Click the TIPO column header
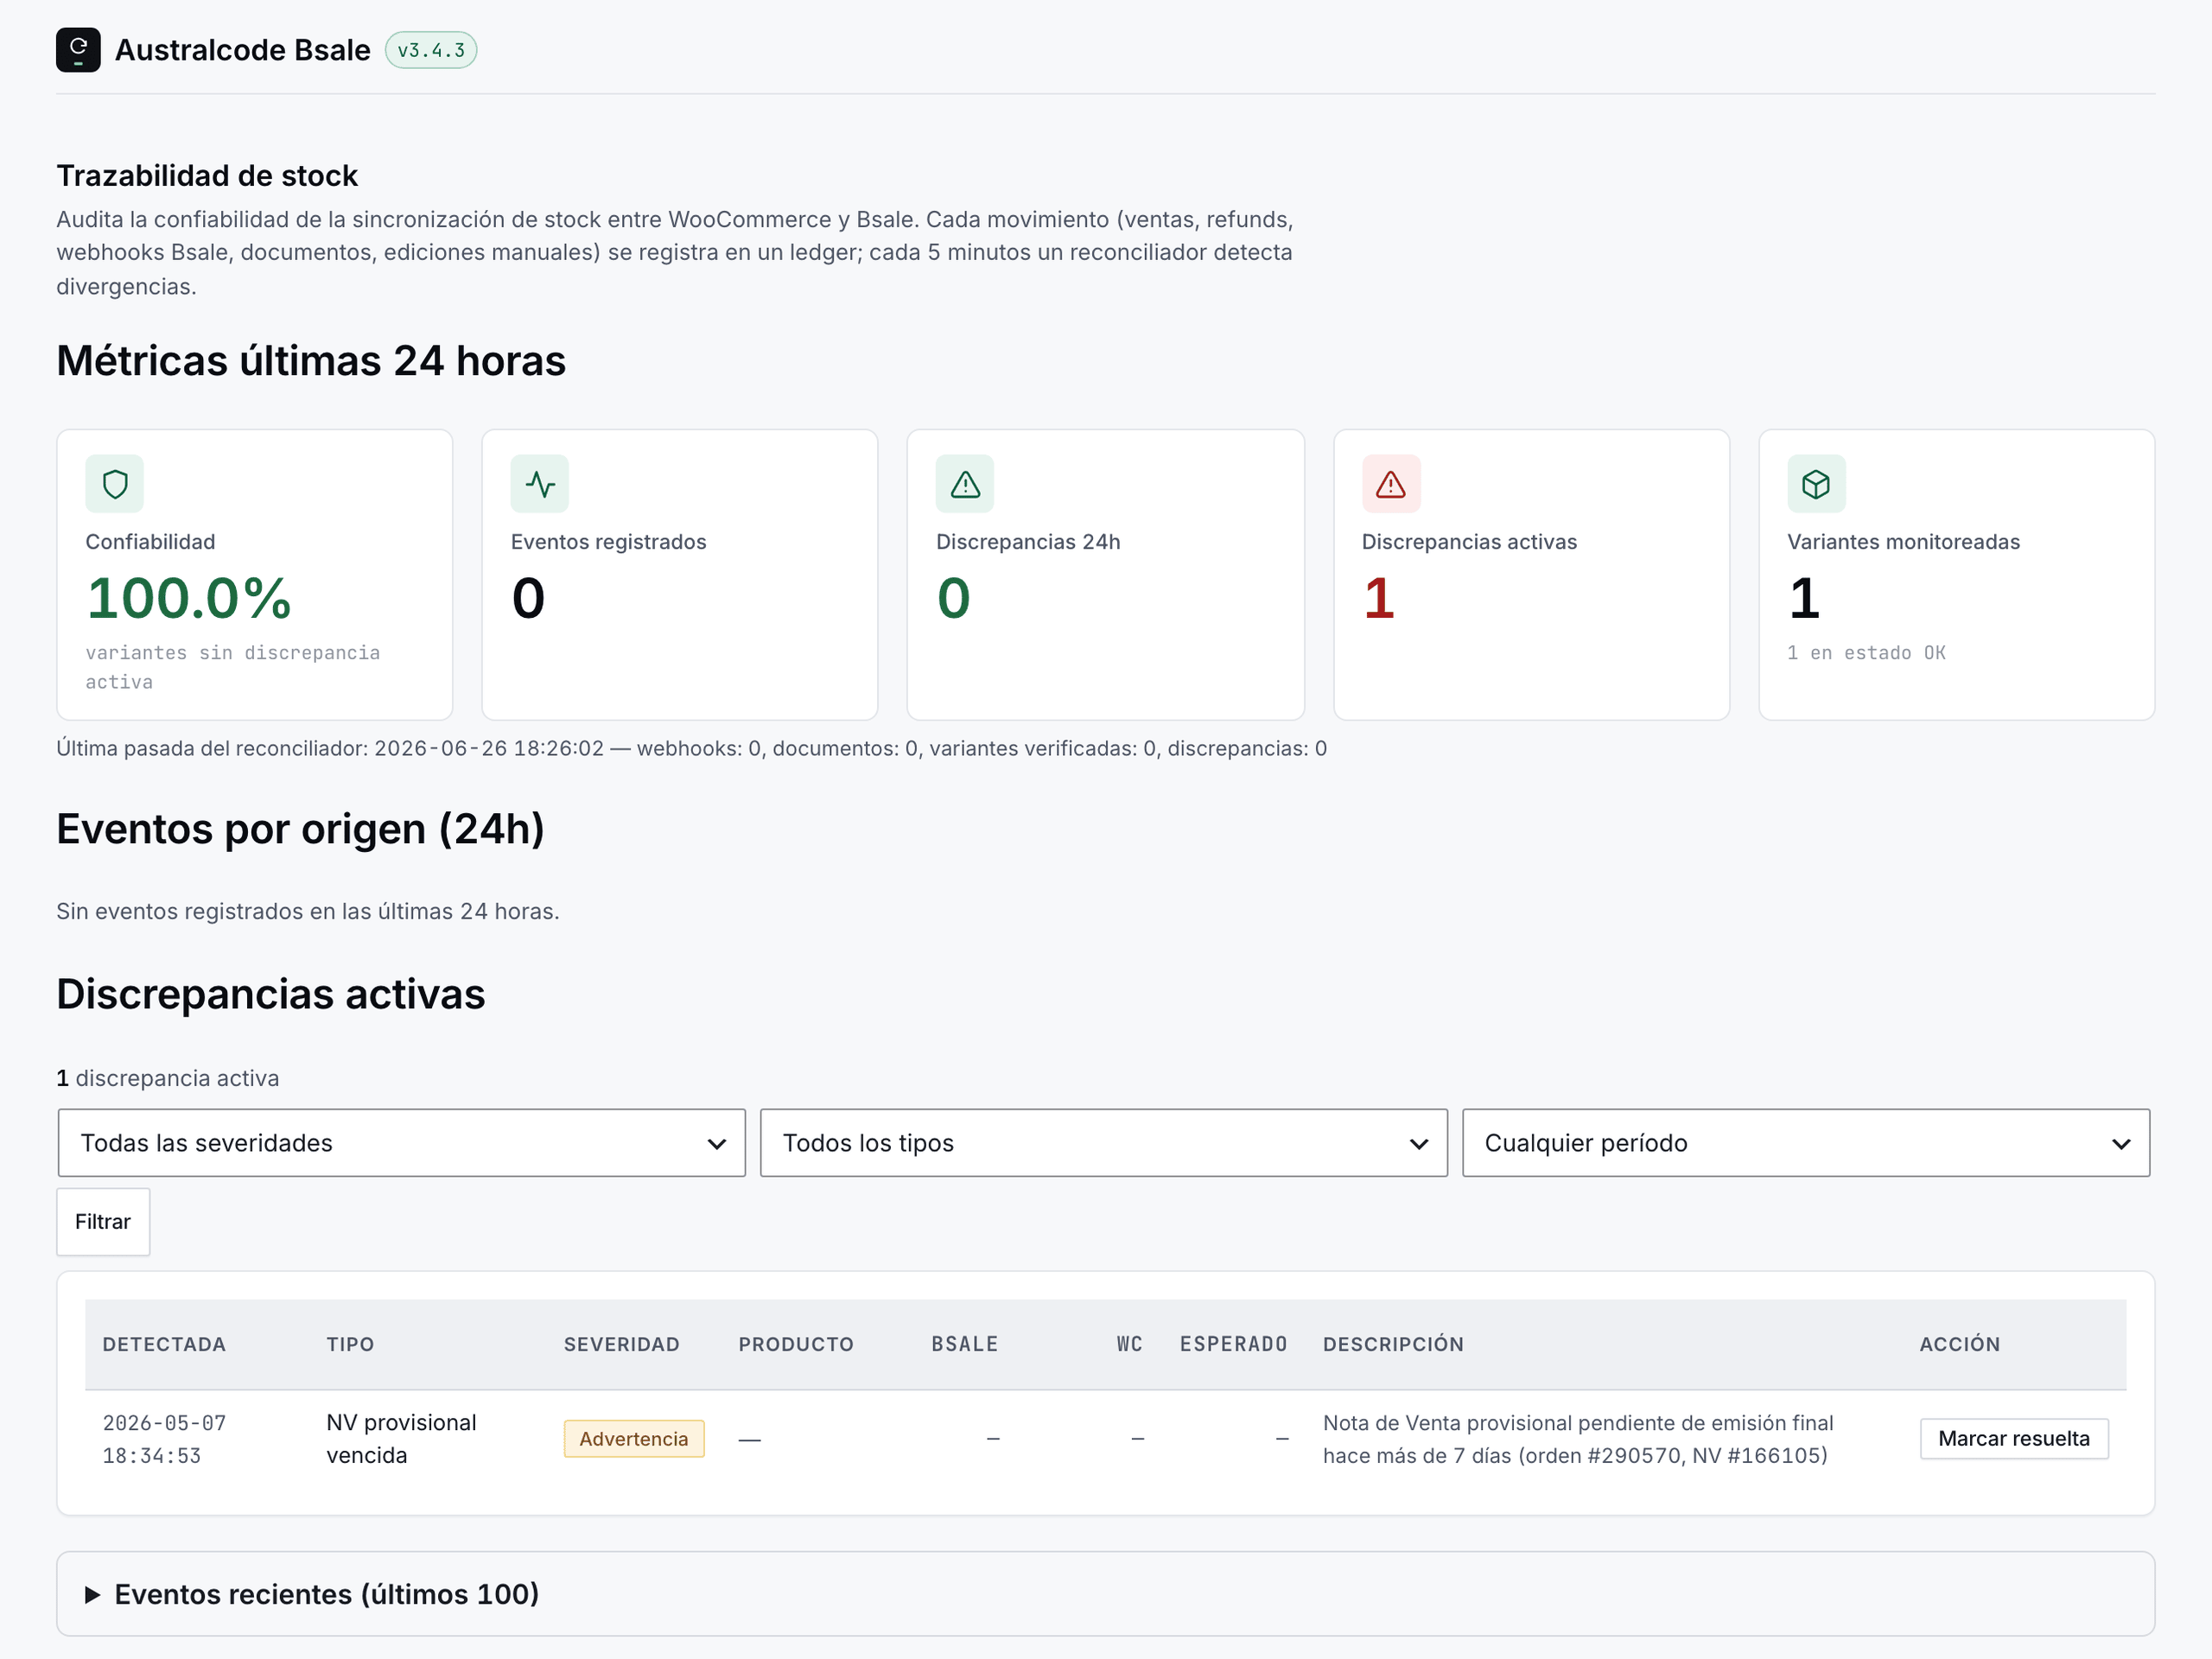Viewport: 2212px width, 1659px height. [x=350, y=1345]
